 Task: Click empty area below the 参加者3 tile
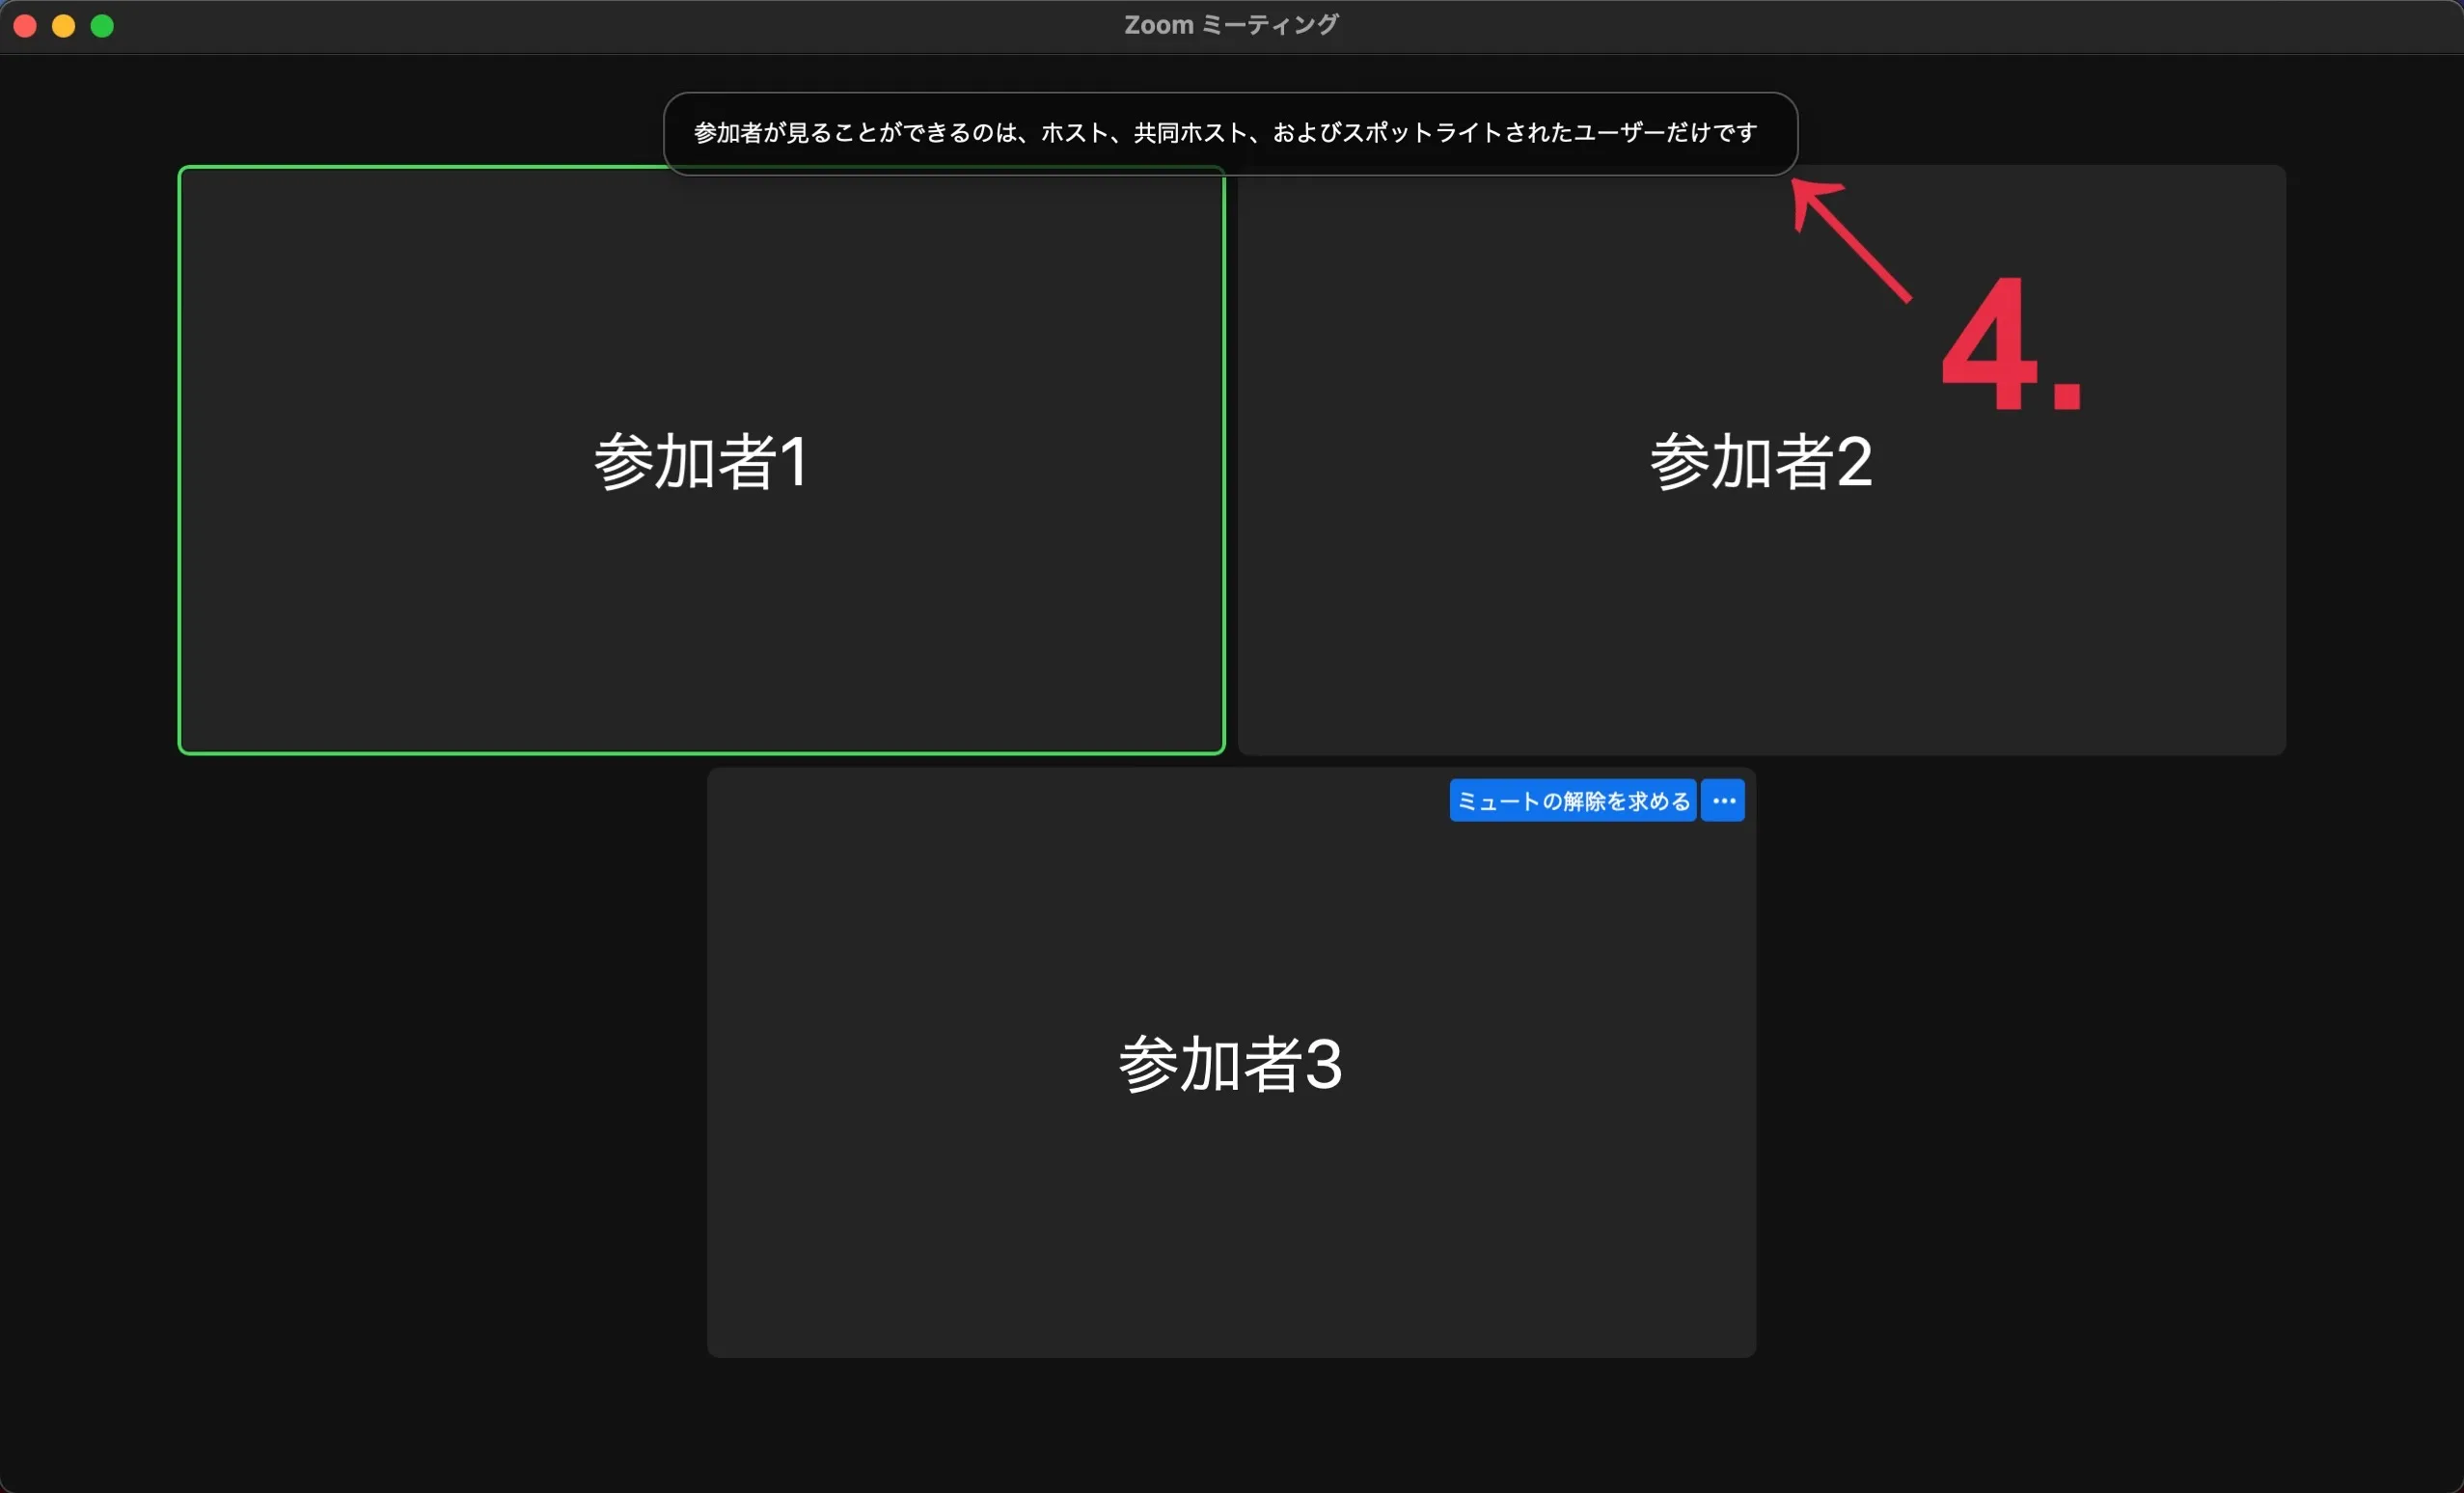point(1230,1425)
